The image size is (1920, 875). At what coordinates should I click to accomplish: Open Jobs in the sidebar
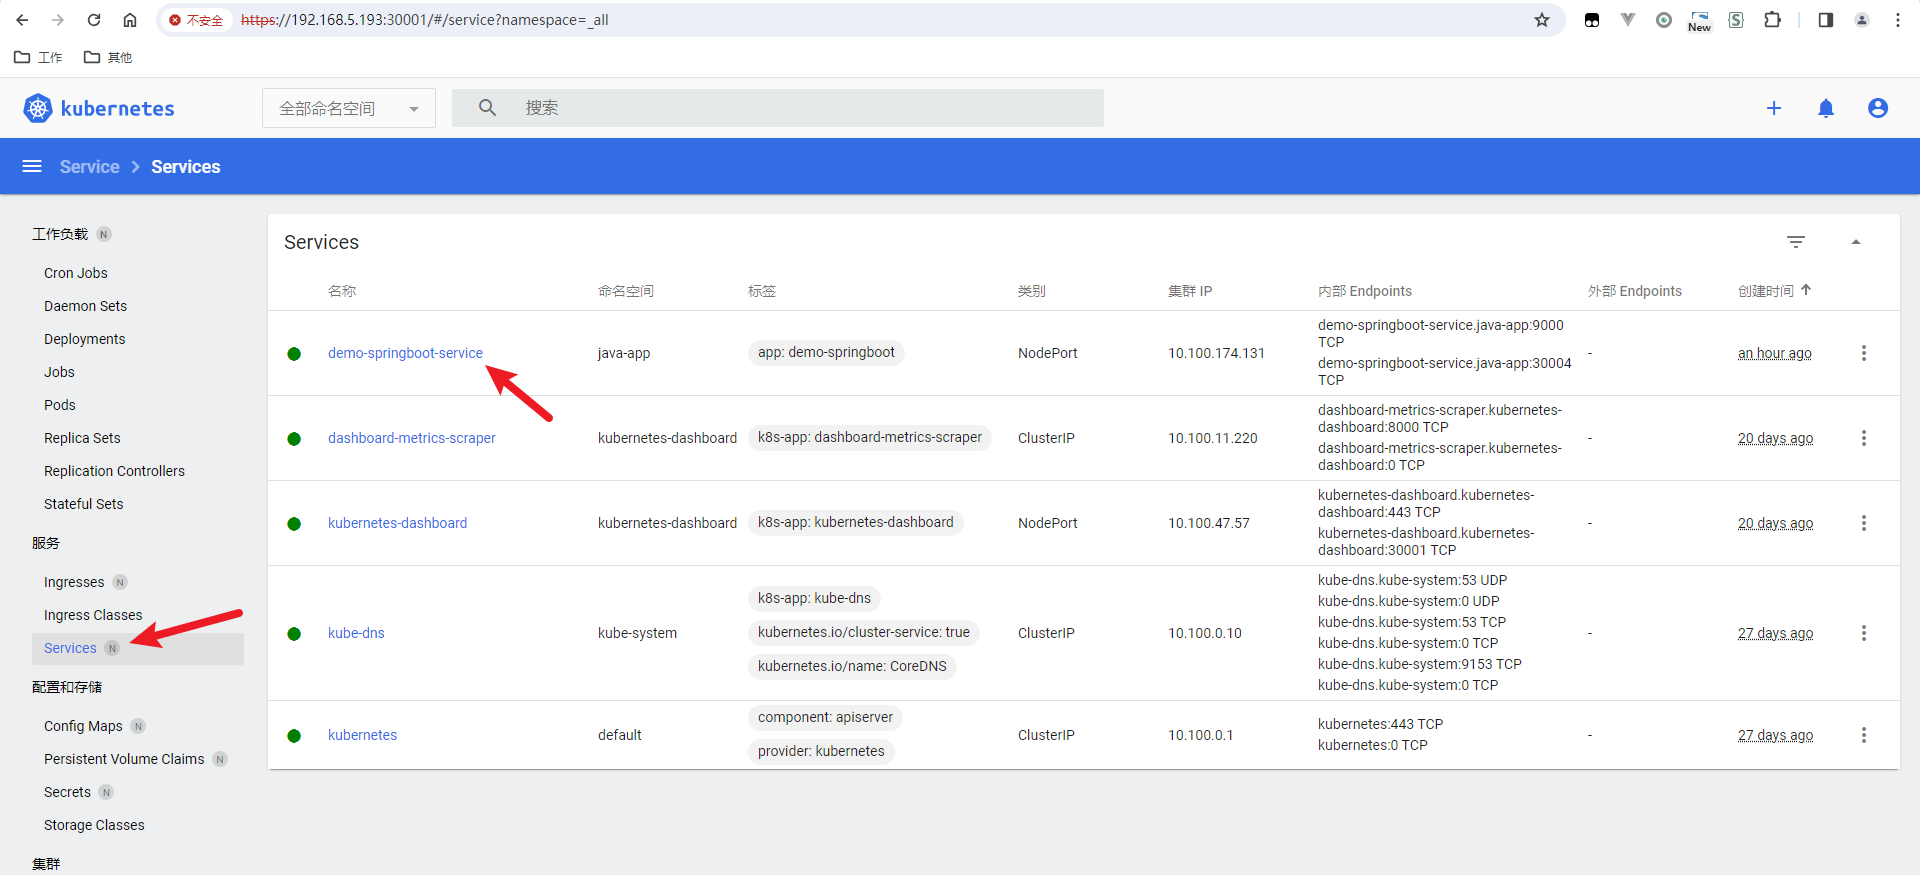59,372
